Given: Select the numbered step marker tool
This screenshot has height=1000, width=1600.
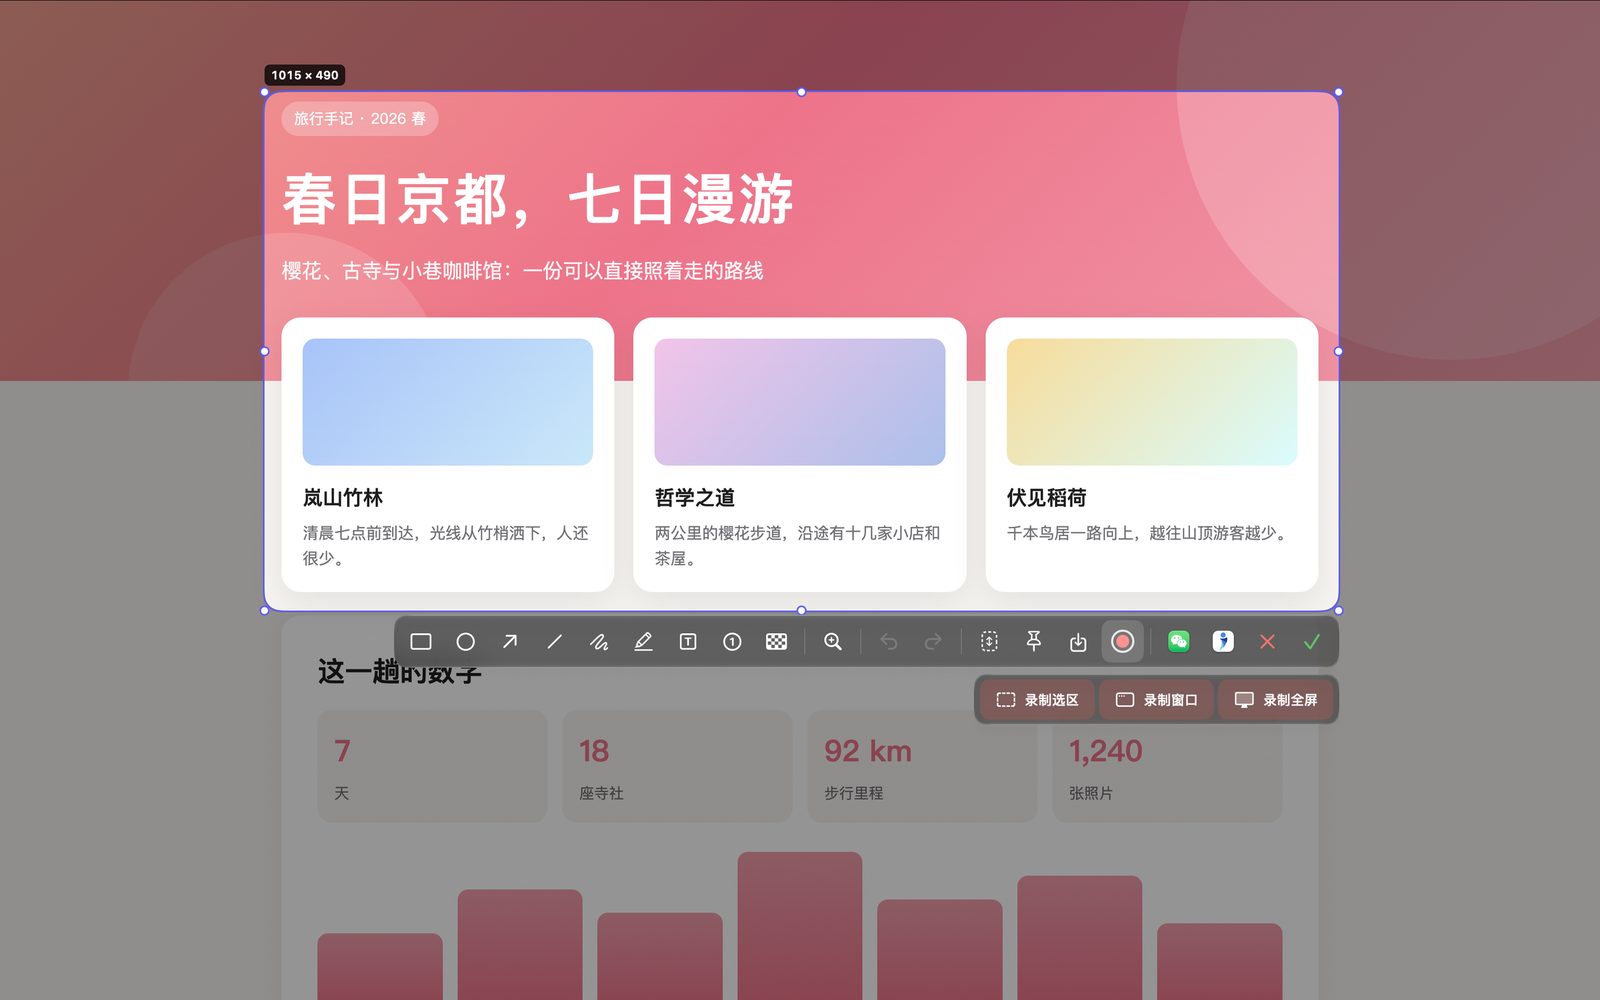Looking at the screenshot, I should (732, 642).
